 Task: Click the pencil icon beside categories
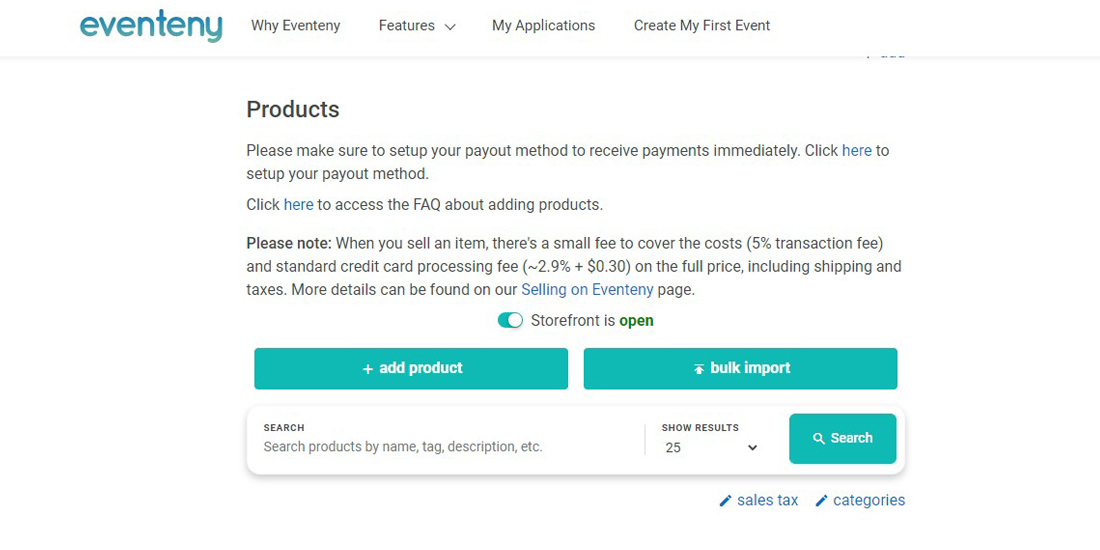pos(822,501)
